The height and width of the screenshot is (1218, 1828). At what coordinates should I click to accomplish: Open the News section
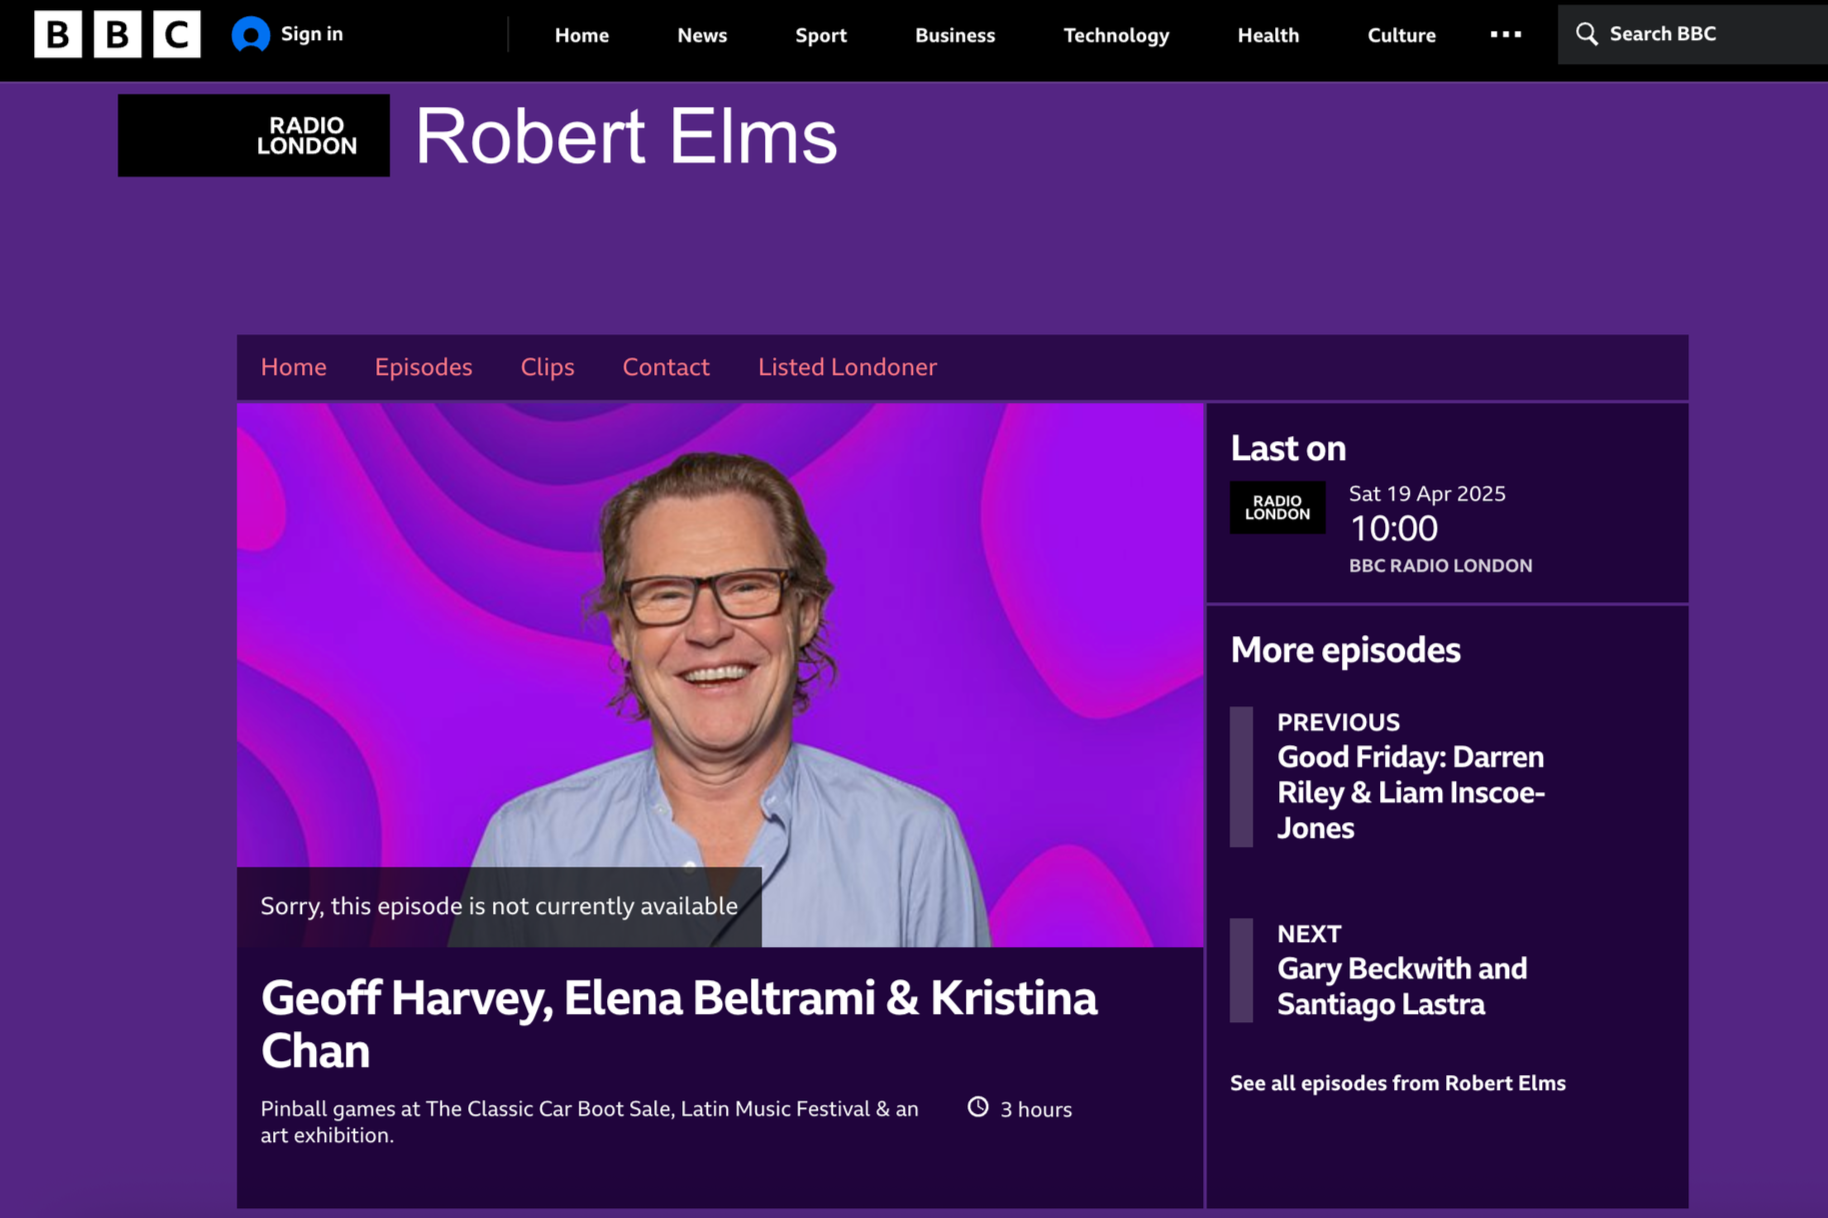tap(702, 35)
